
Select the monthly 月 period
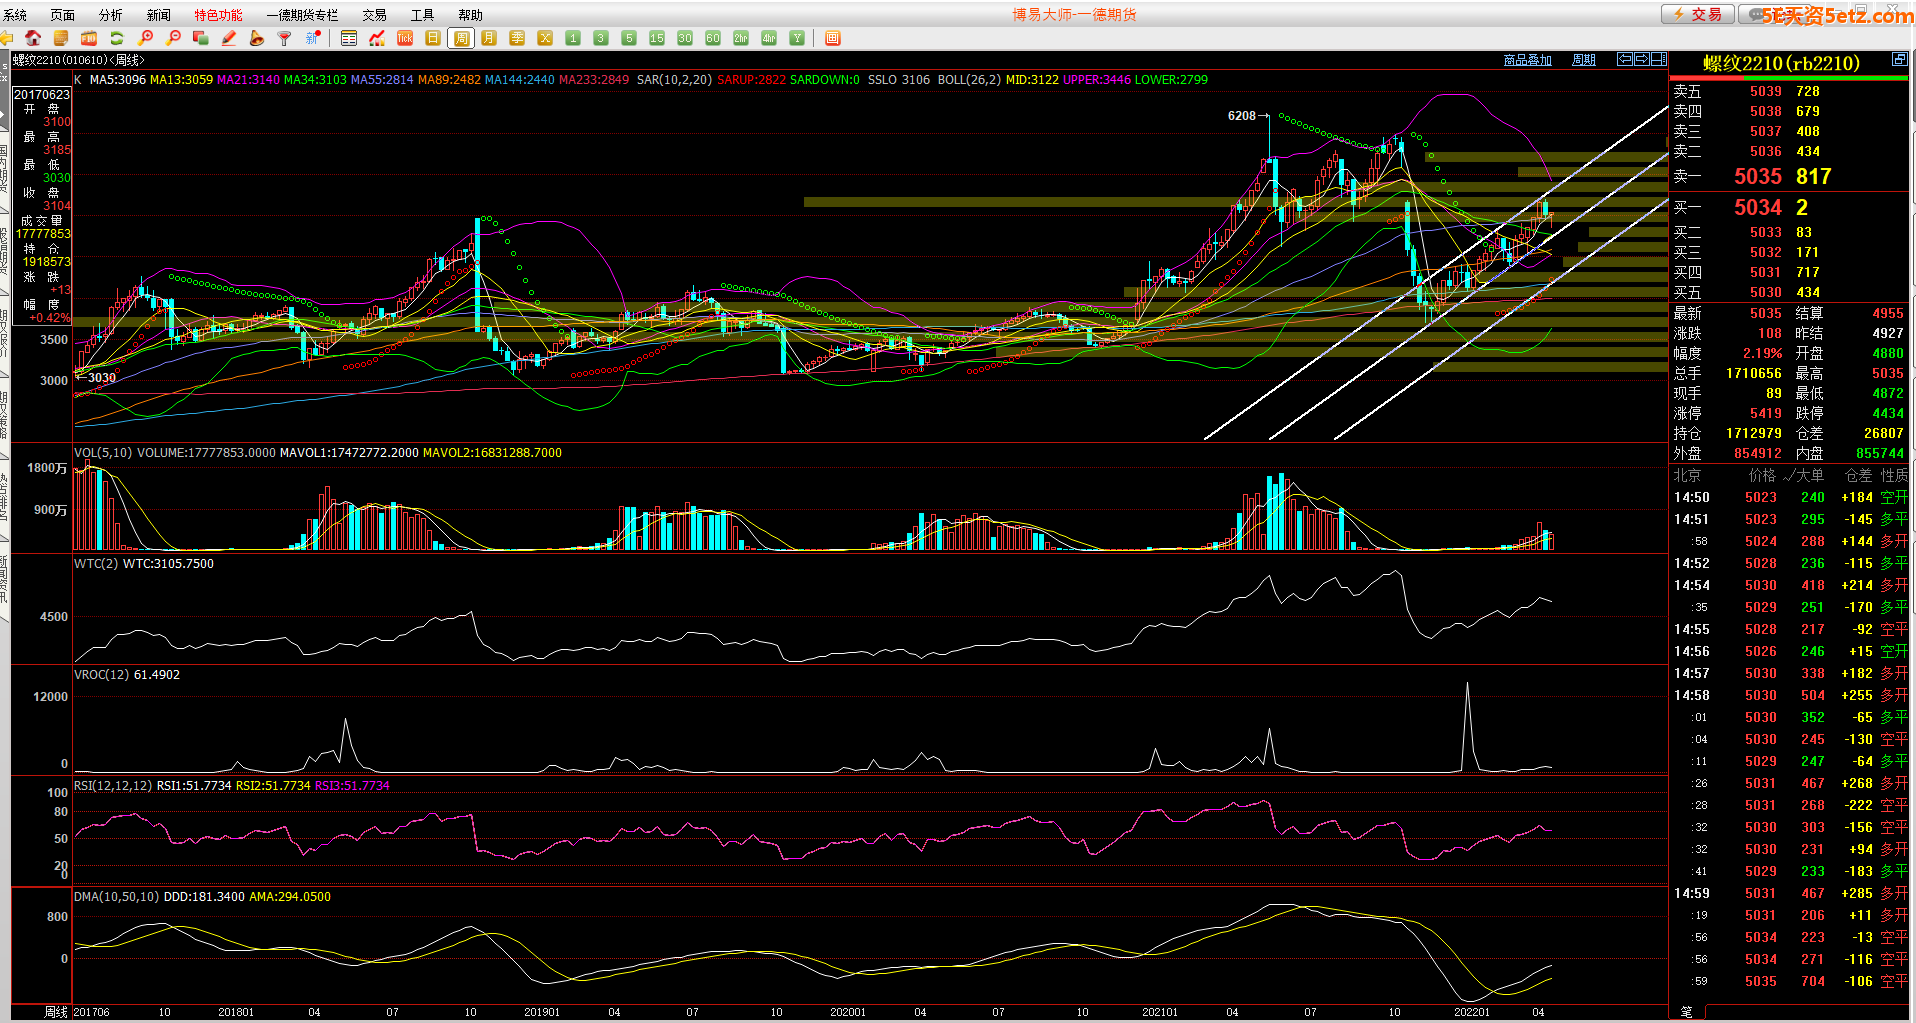pyautogui.click(x=489, y=38)
